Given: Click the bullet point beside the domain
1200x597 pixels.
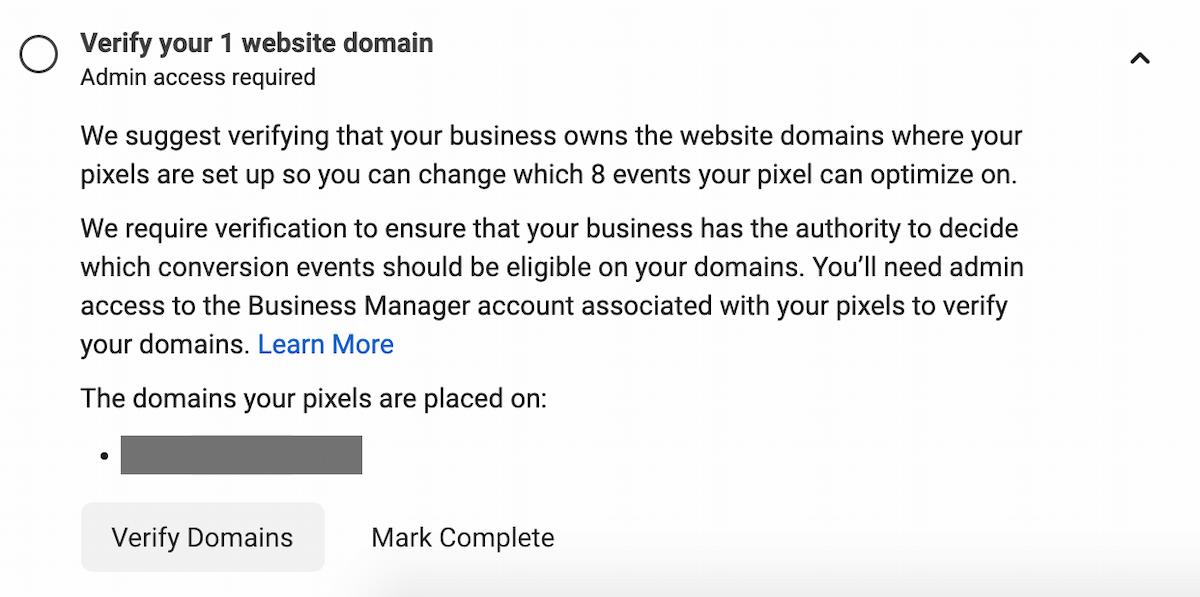Looking at the screenshot, I should click(101, 457).
